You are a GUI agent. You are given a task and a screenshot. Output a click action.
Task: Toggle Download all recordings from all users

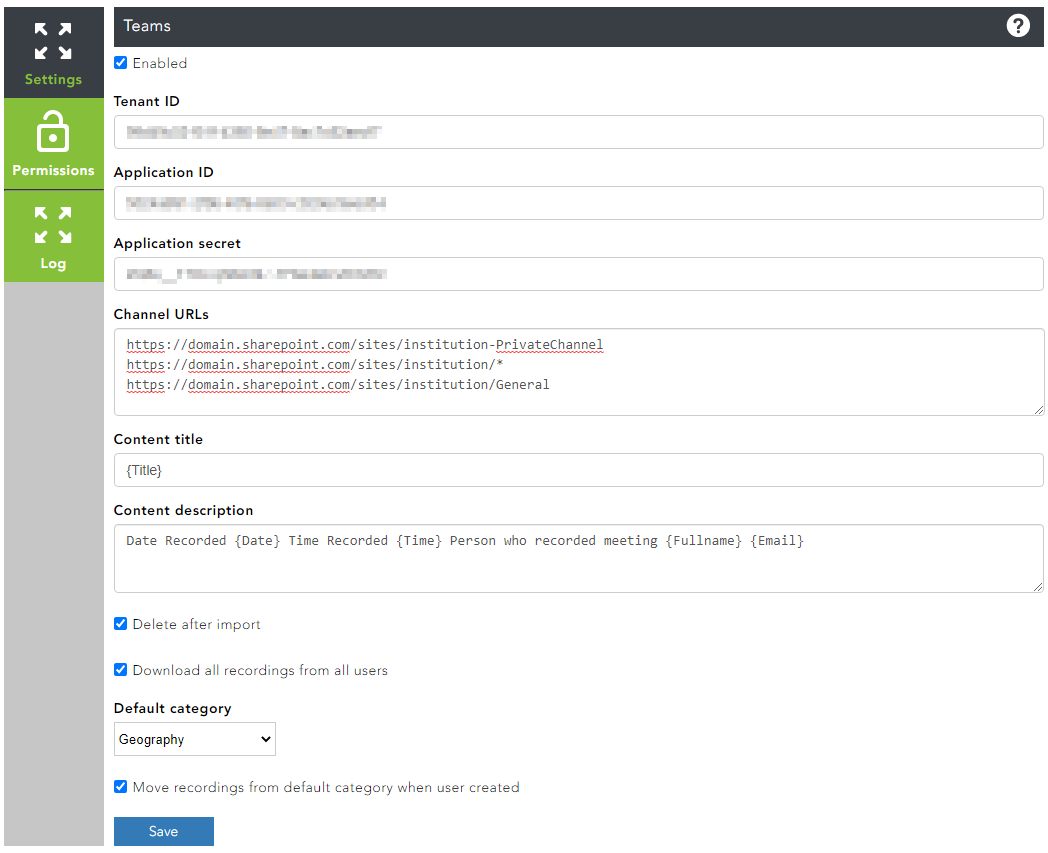[x=120, y=670]
